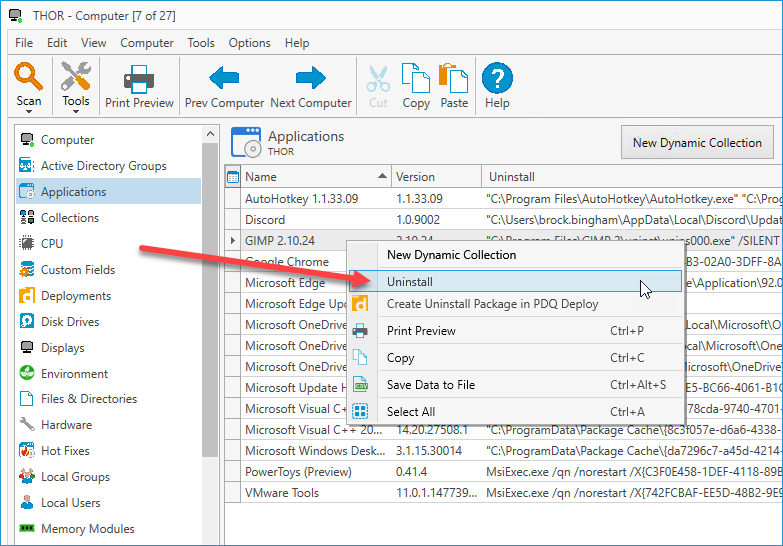The image size is (783, 546).
Task: Select Hardware sidebar item
Action: [108, 425]
